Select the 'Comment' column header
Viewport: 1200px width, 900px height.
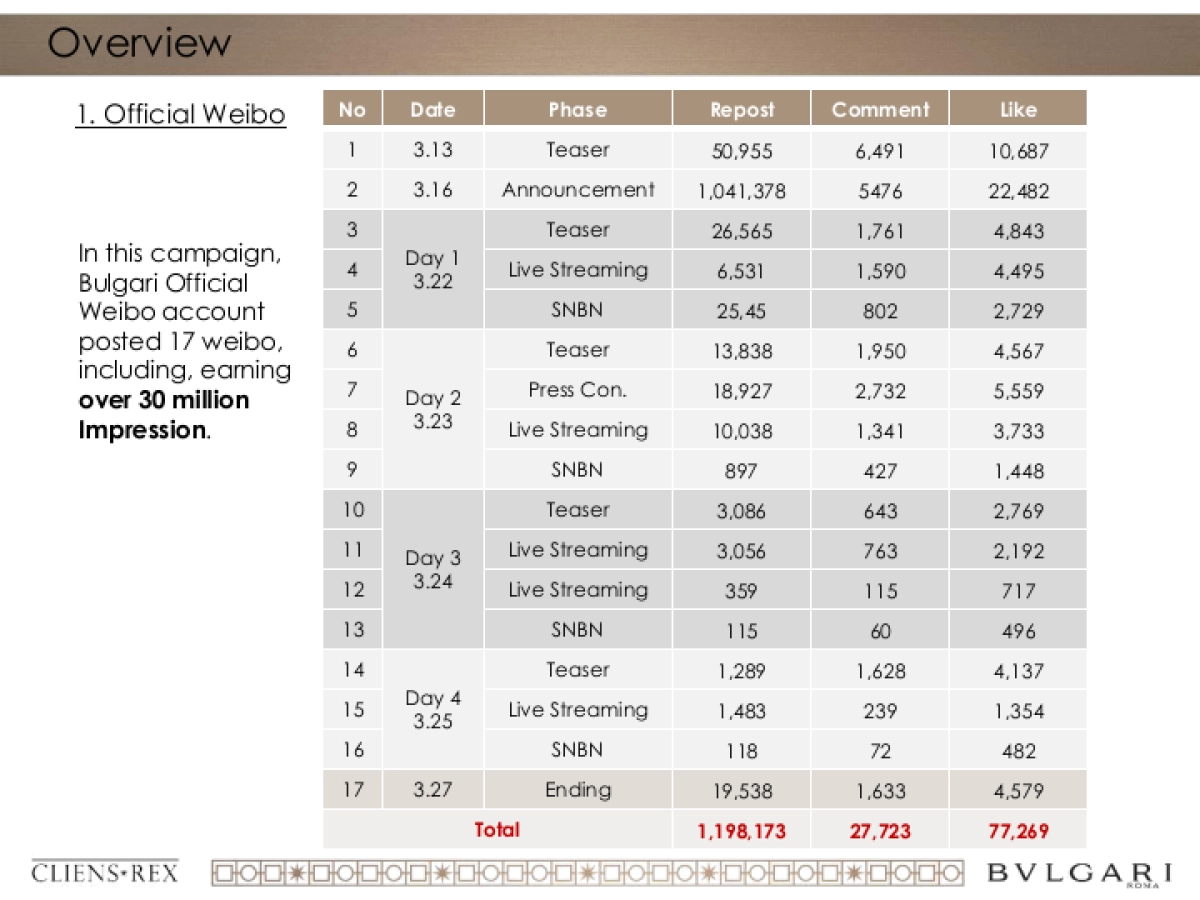pyautogui.click(x=880, y=109)
